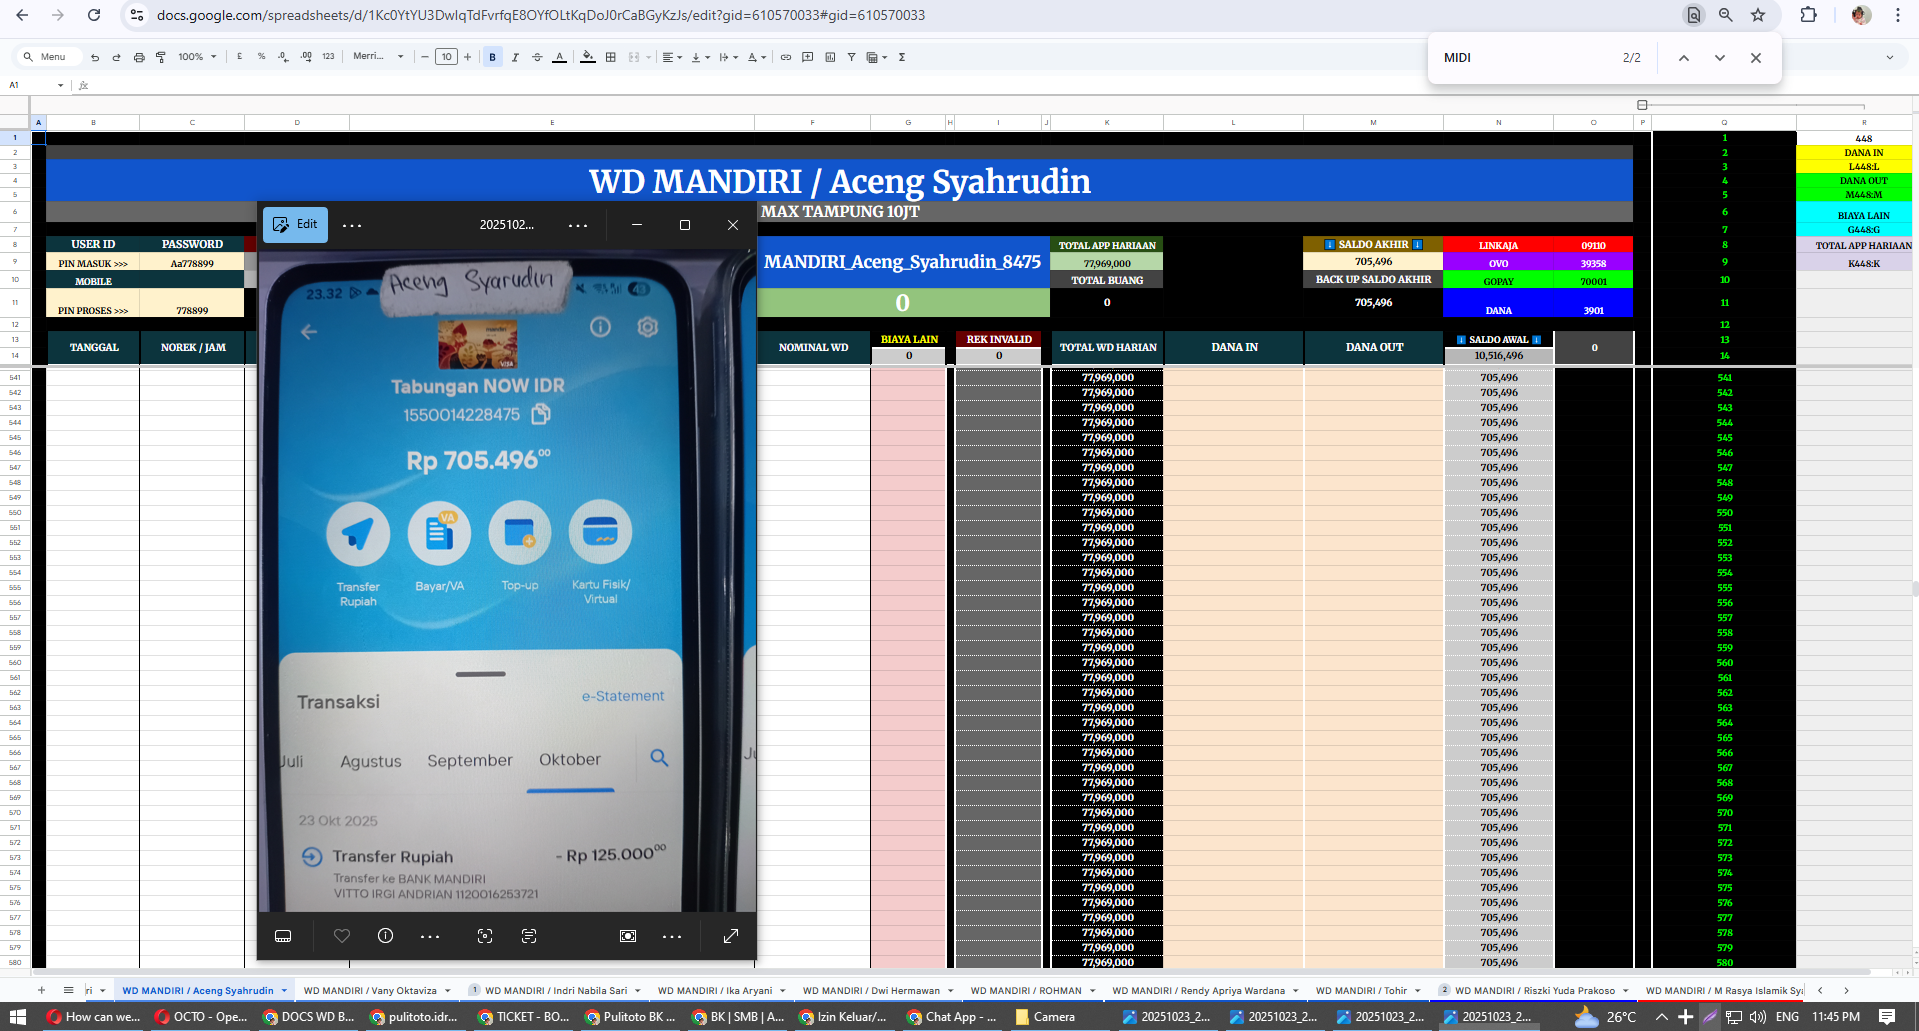Screen dimensions: 1919x1031
Task: Open the Merriweather font dropdown
Action: point(378,57)
